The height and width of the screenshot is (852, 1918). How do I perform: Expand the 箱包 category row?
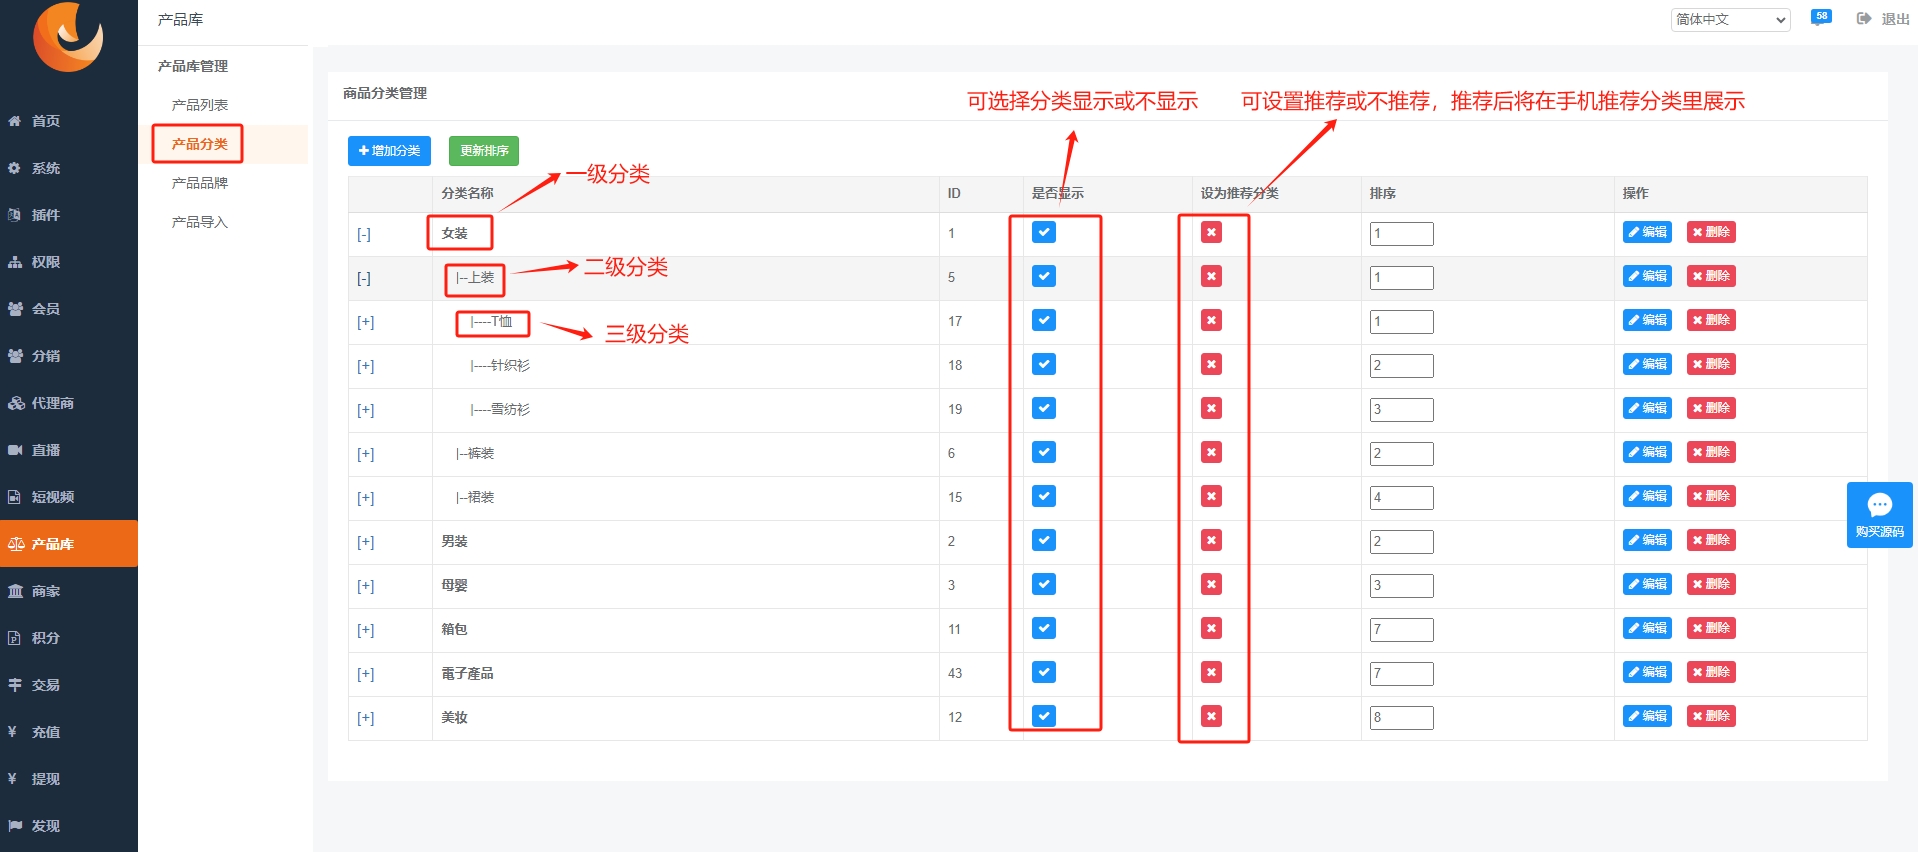point(366,630)
